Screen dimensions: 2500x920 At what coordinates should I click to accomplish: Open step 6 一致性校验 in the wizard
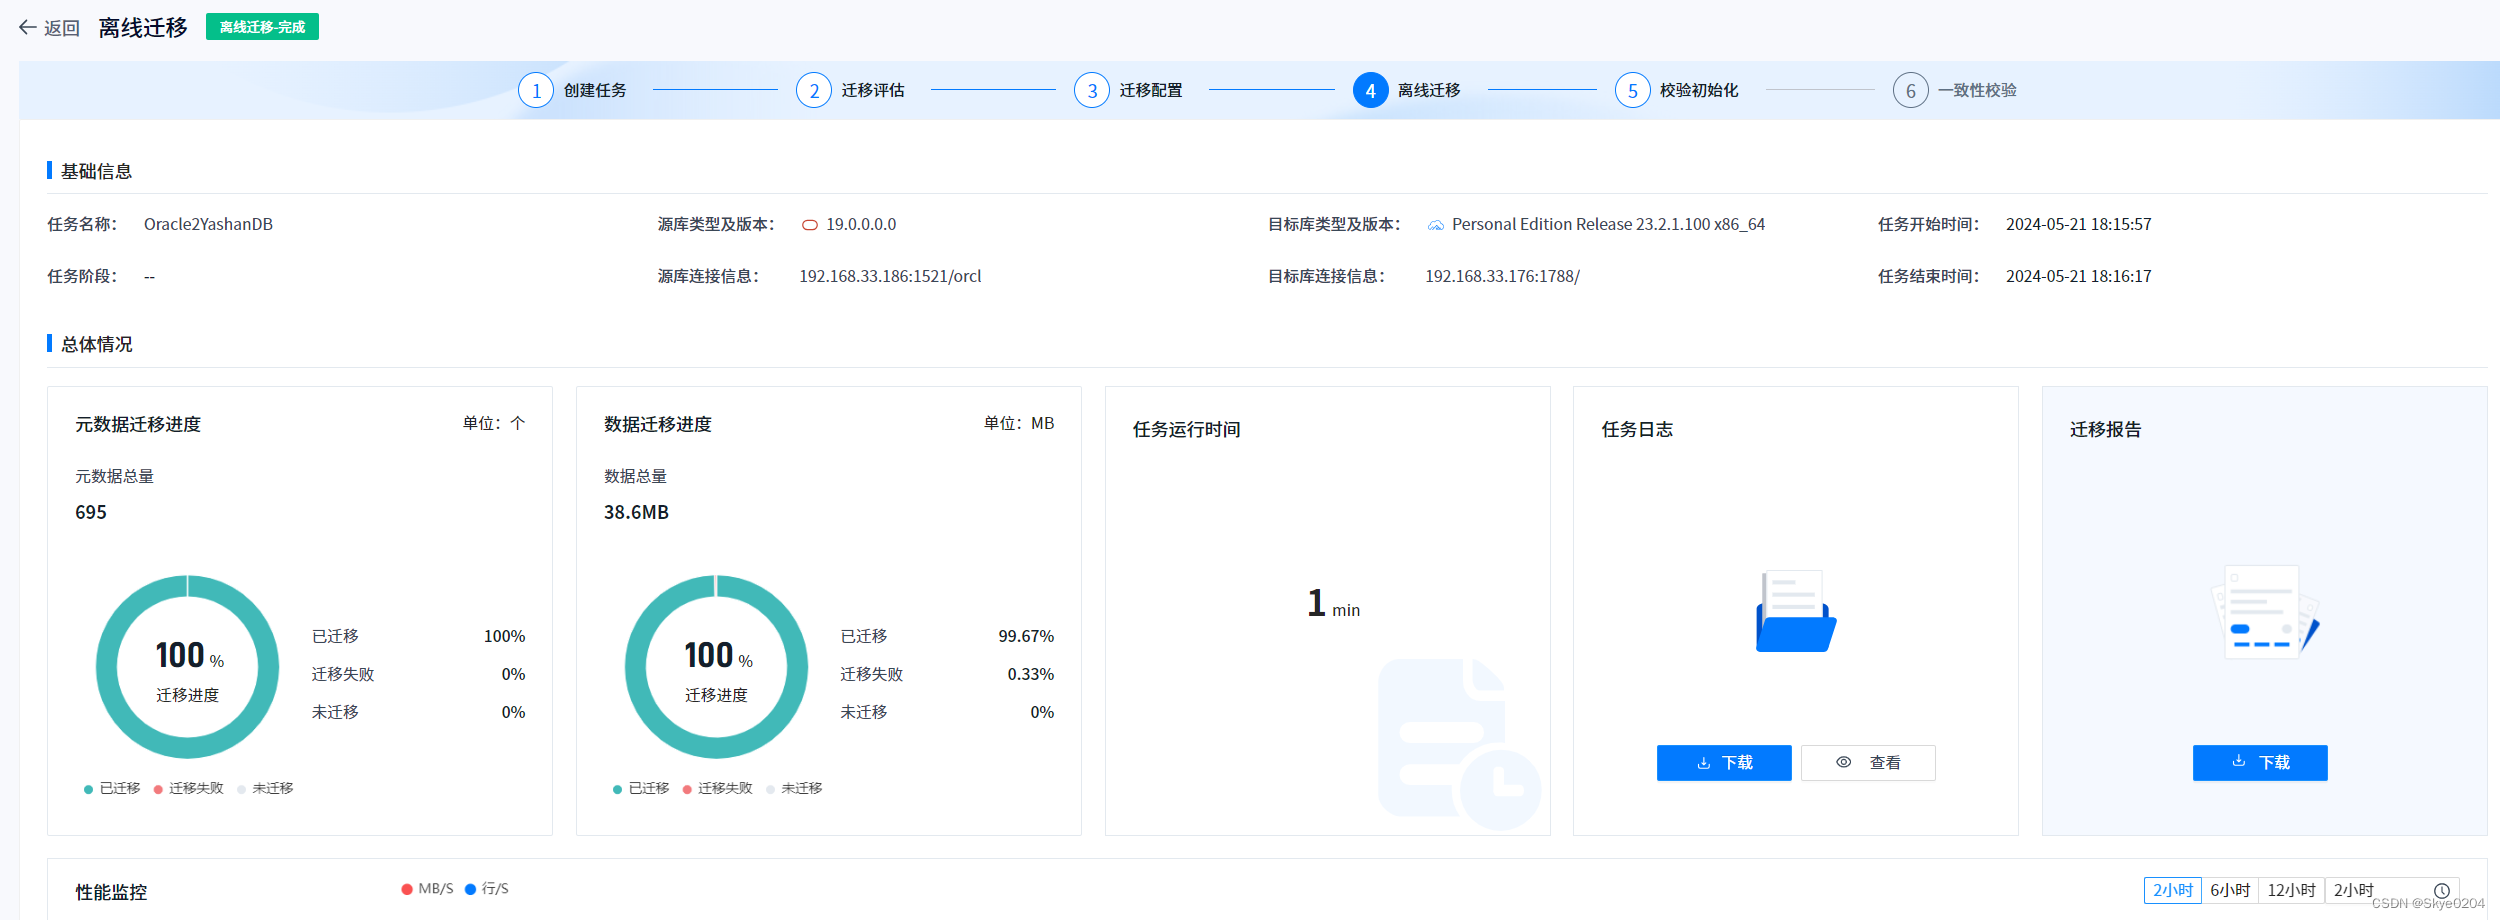coord(1951,89)
